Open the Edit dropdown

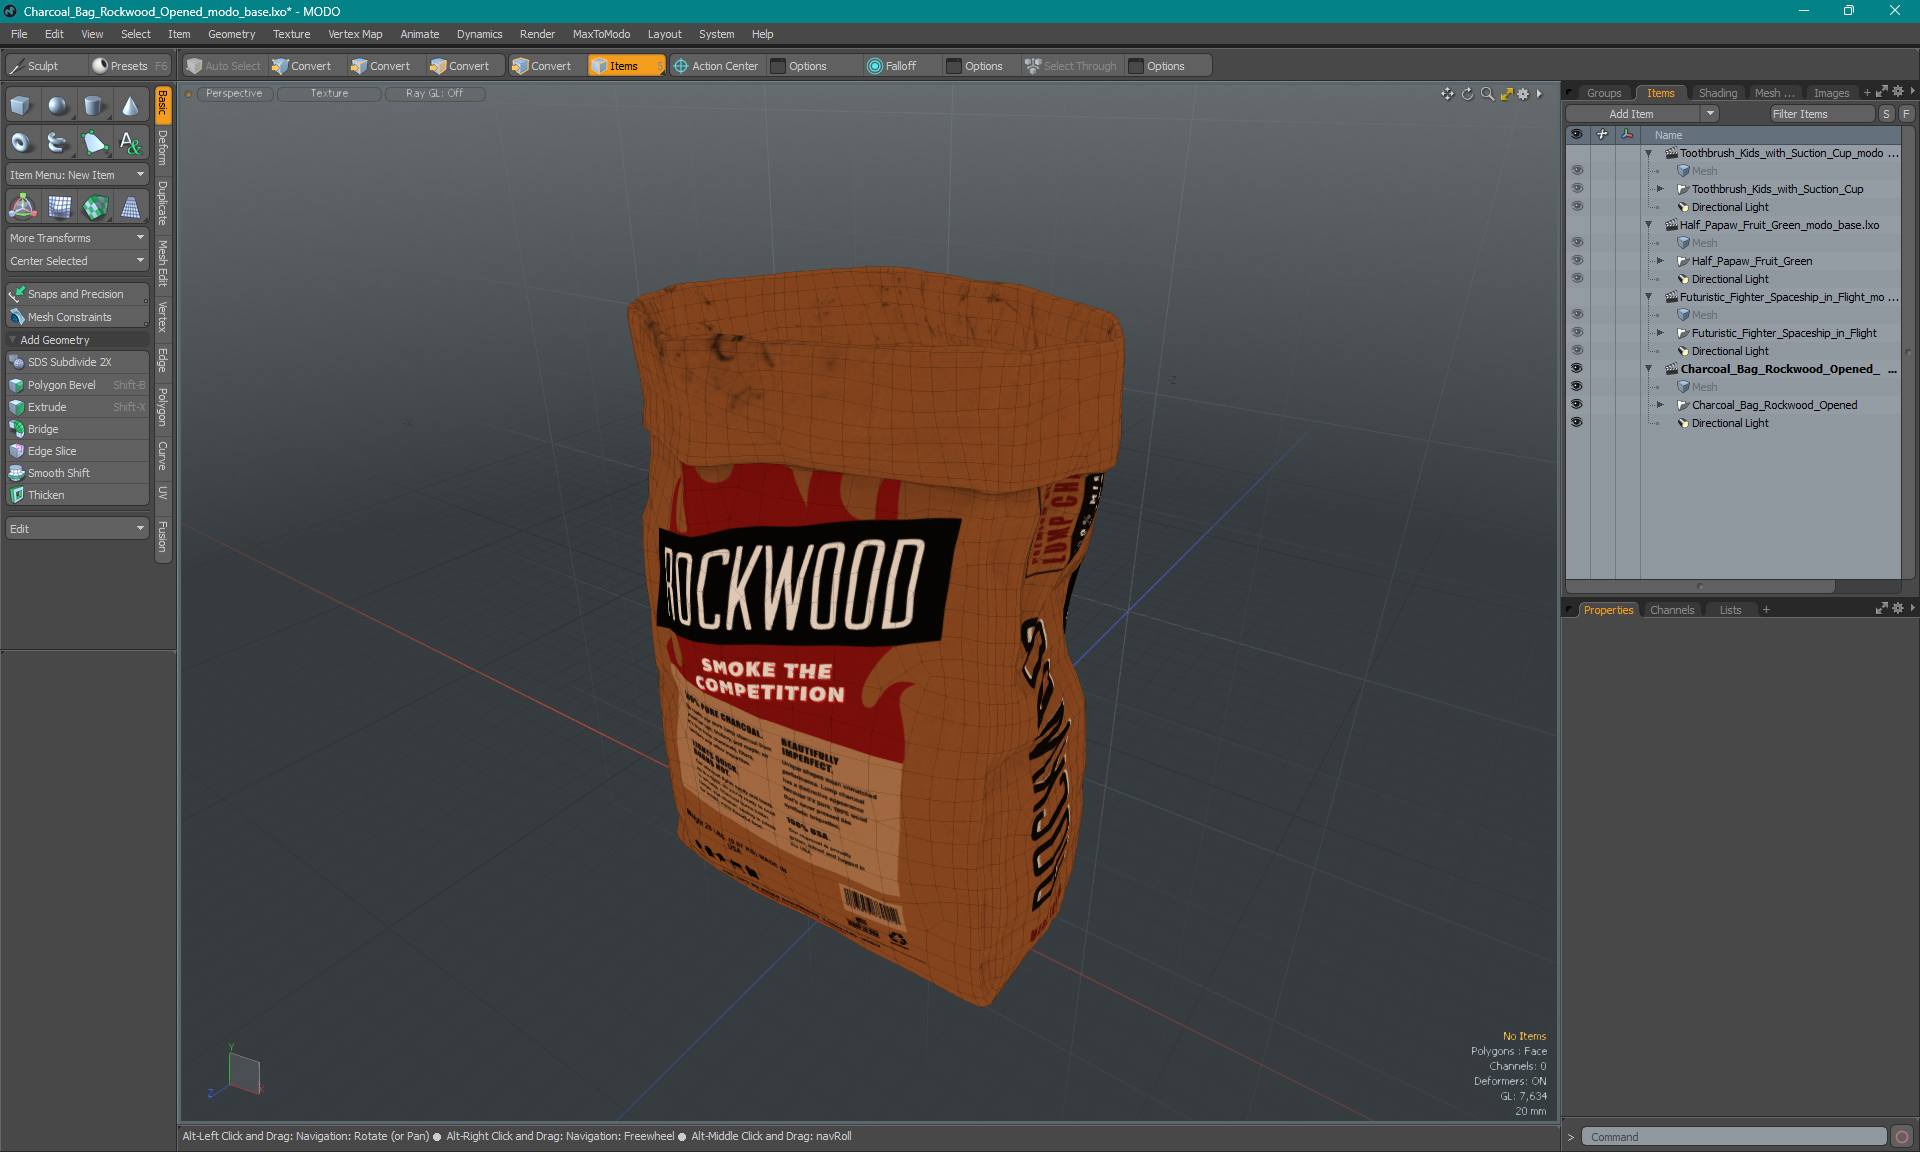[77, 529]
